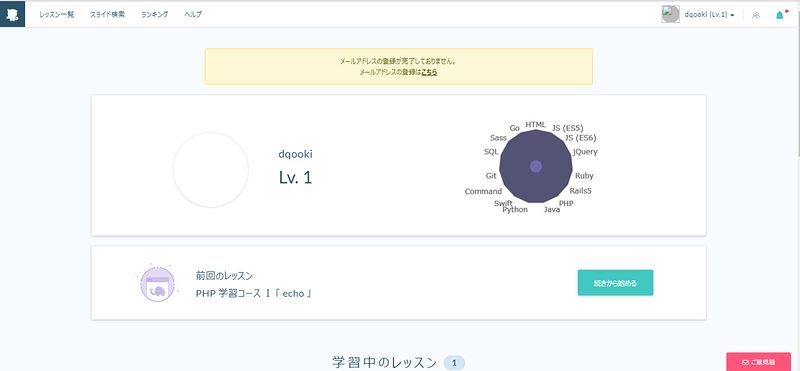This screenshot has width=800, height=371.
Task: Click the large profile picture circle
Action: click(211, 170)
